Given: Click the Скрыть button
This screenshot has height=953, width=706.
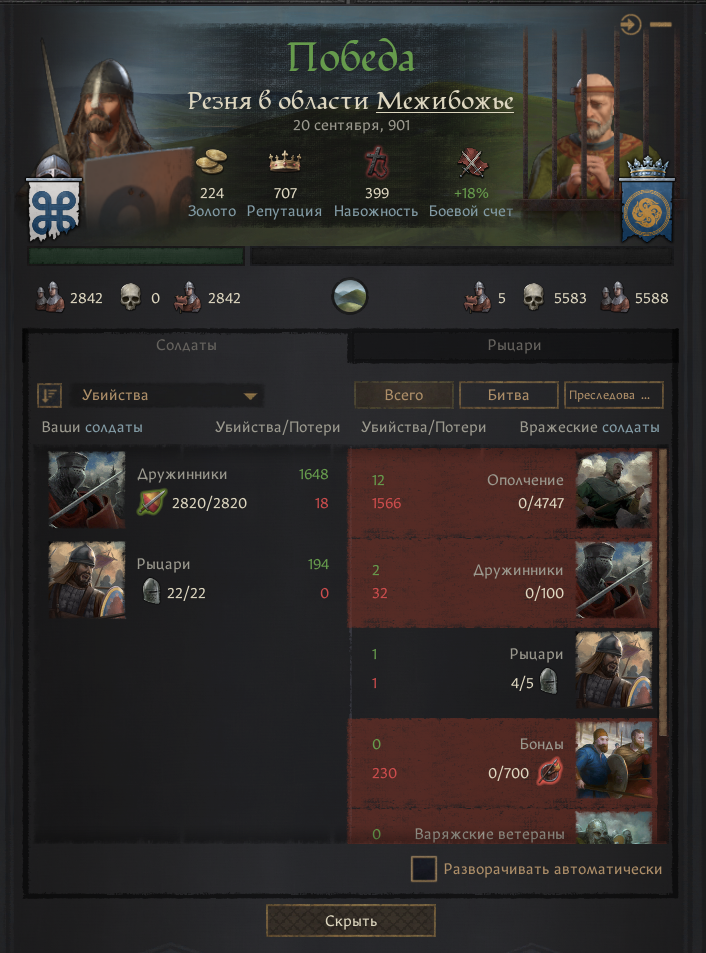Looking at the screenshot, I should (351, 921).
